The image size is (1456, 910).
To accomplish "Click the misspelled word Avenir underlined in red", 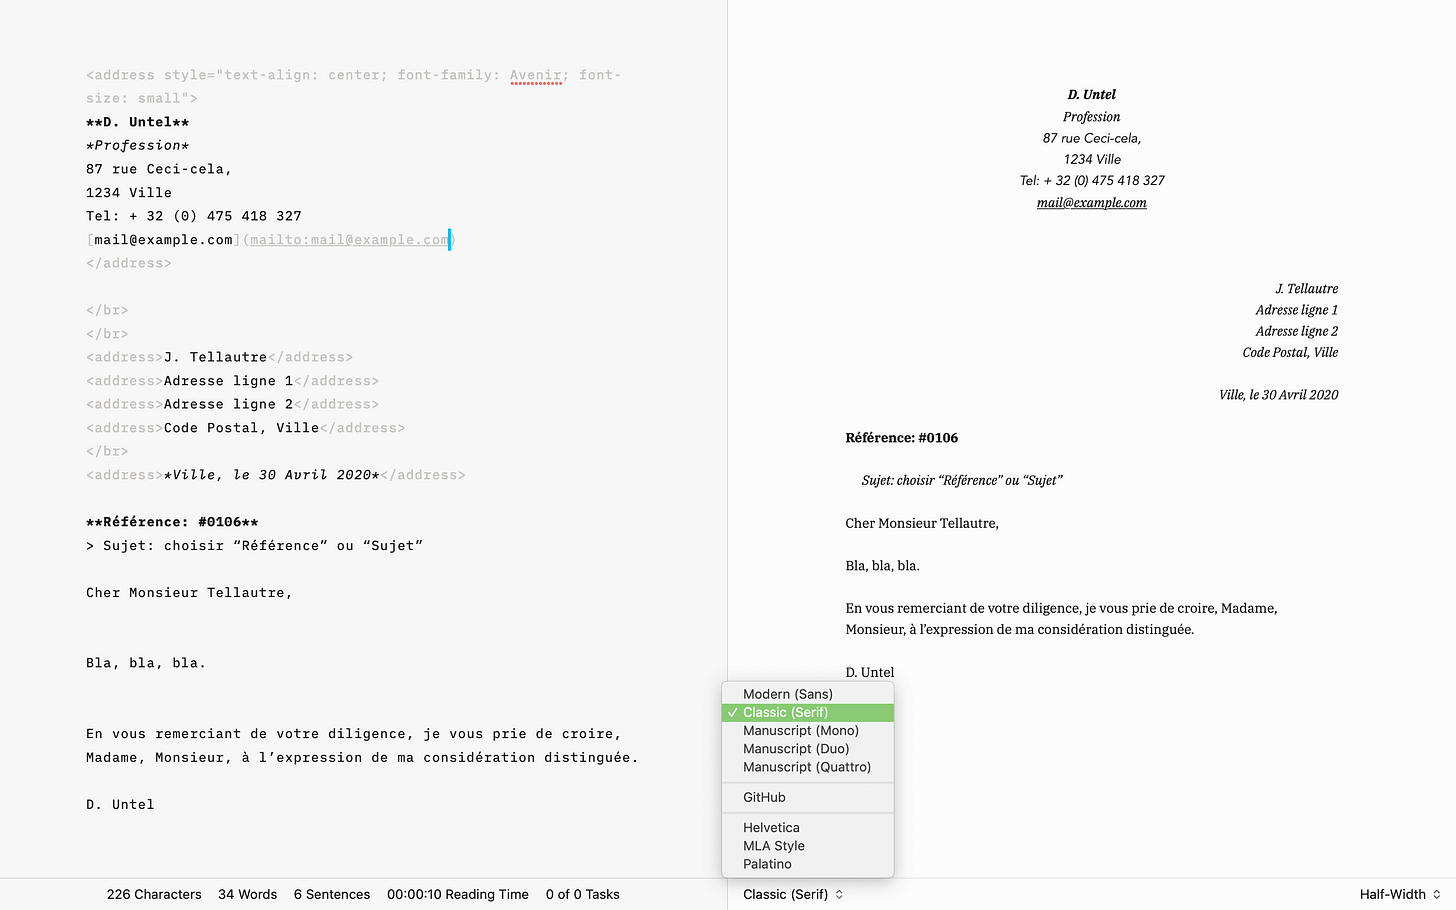I will pos(534,74).
